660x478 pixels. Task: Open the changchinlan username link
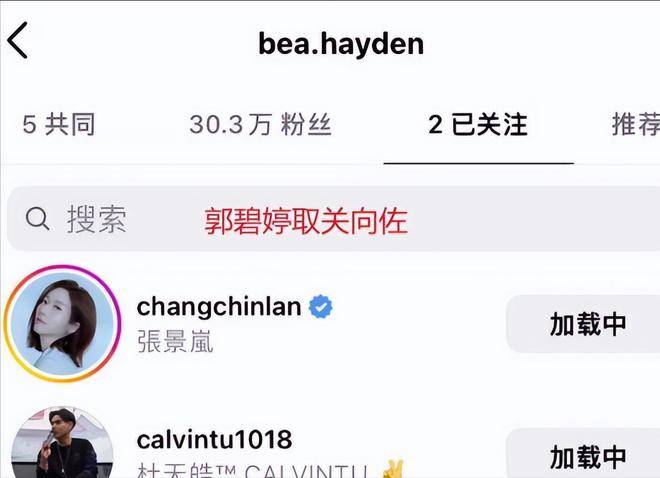(219, 307)
